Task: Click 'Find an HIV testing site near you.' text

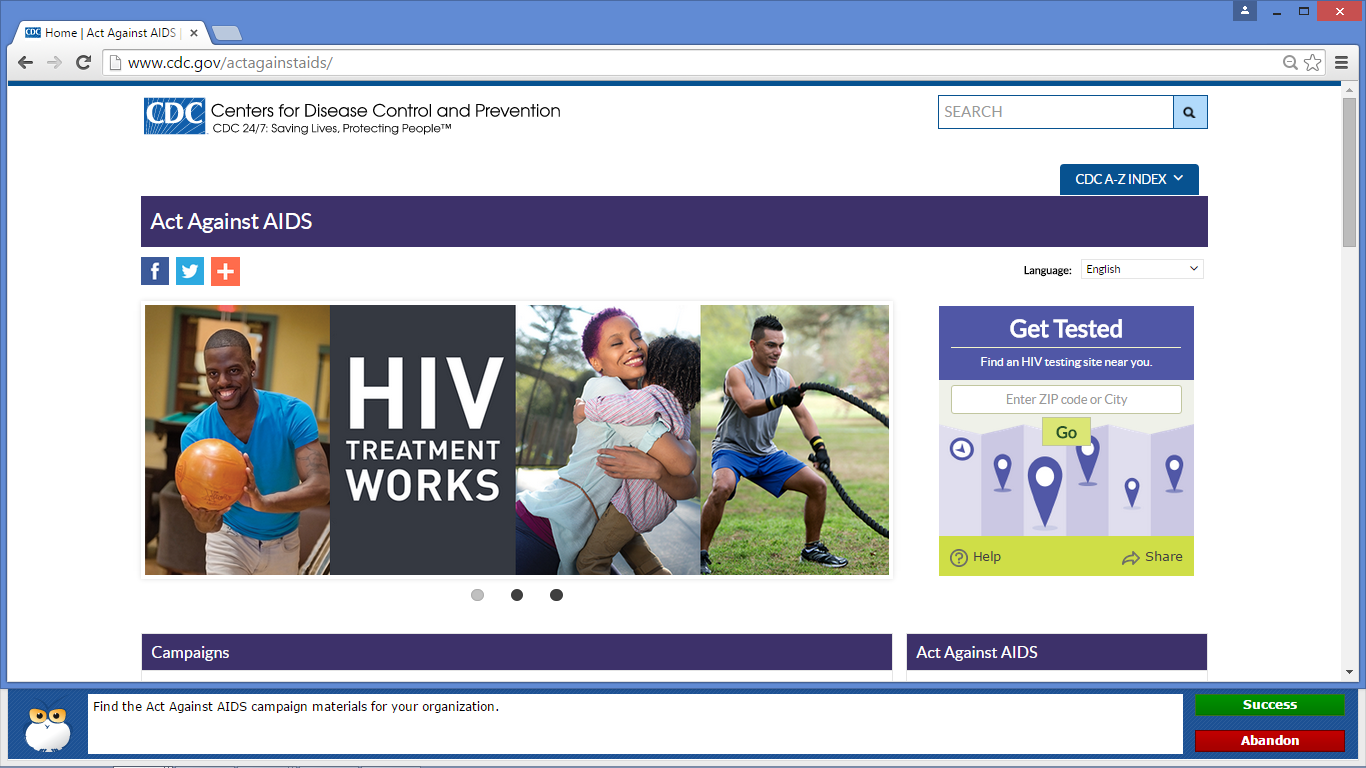Action: (x=1066, y=362)
